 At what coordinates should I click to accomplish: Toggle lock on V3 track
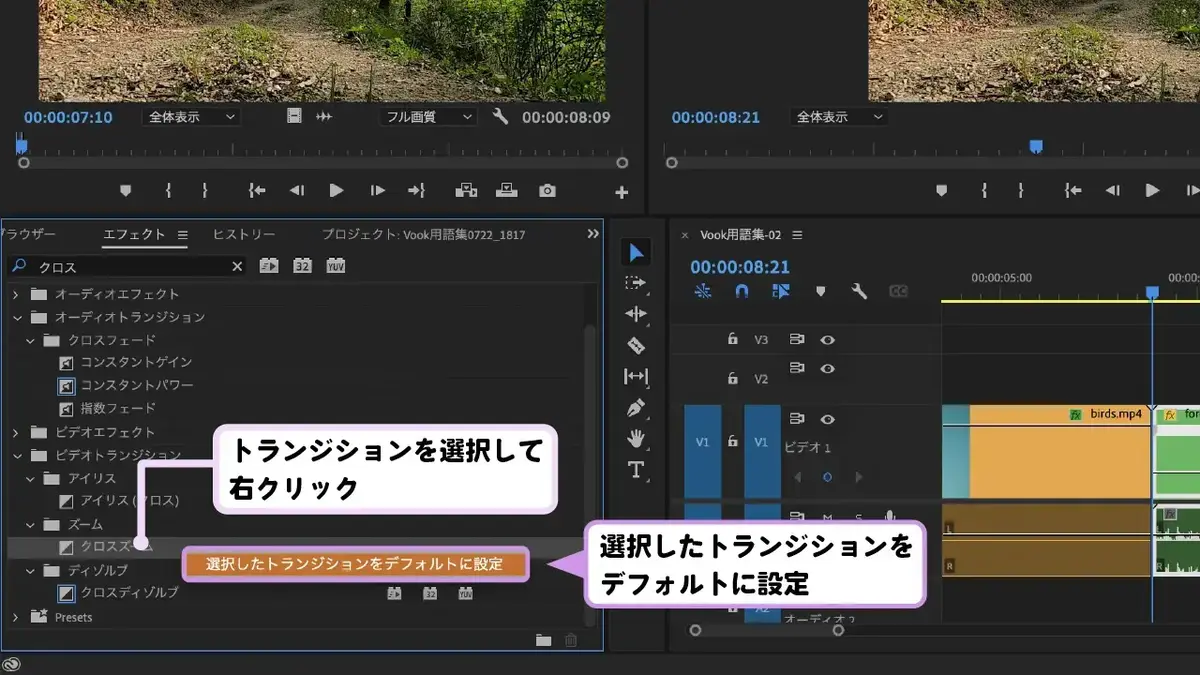click(733, 340)
